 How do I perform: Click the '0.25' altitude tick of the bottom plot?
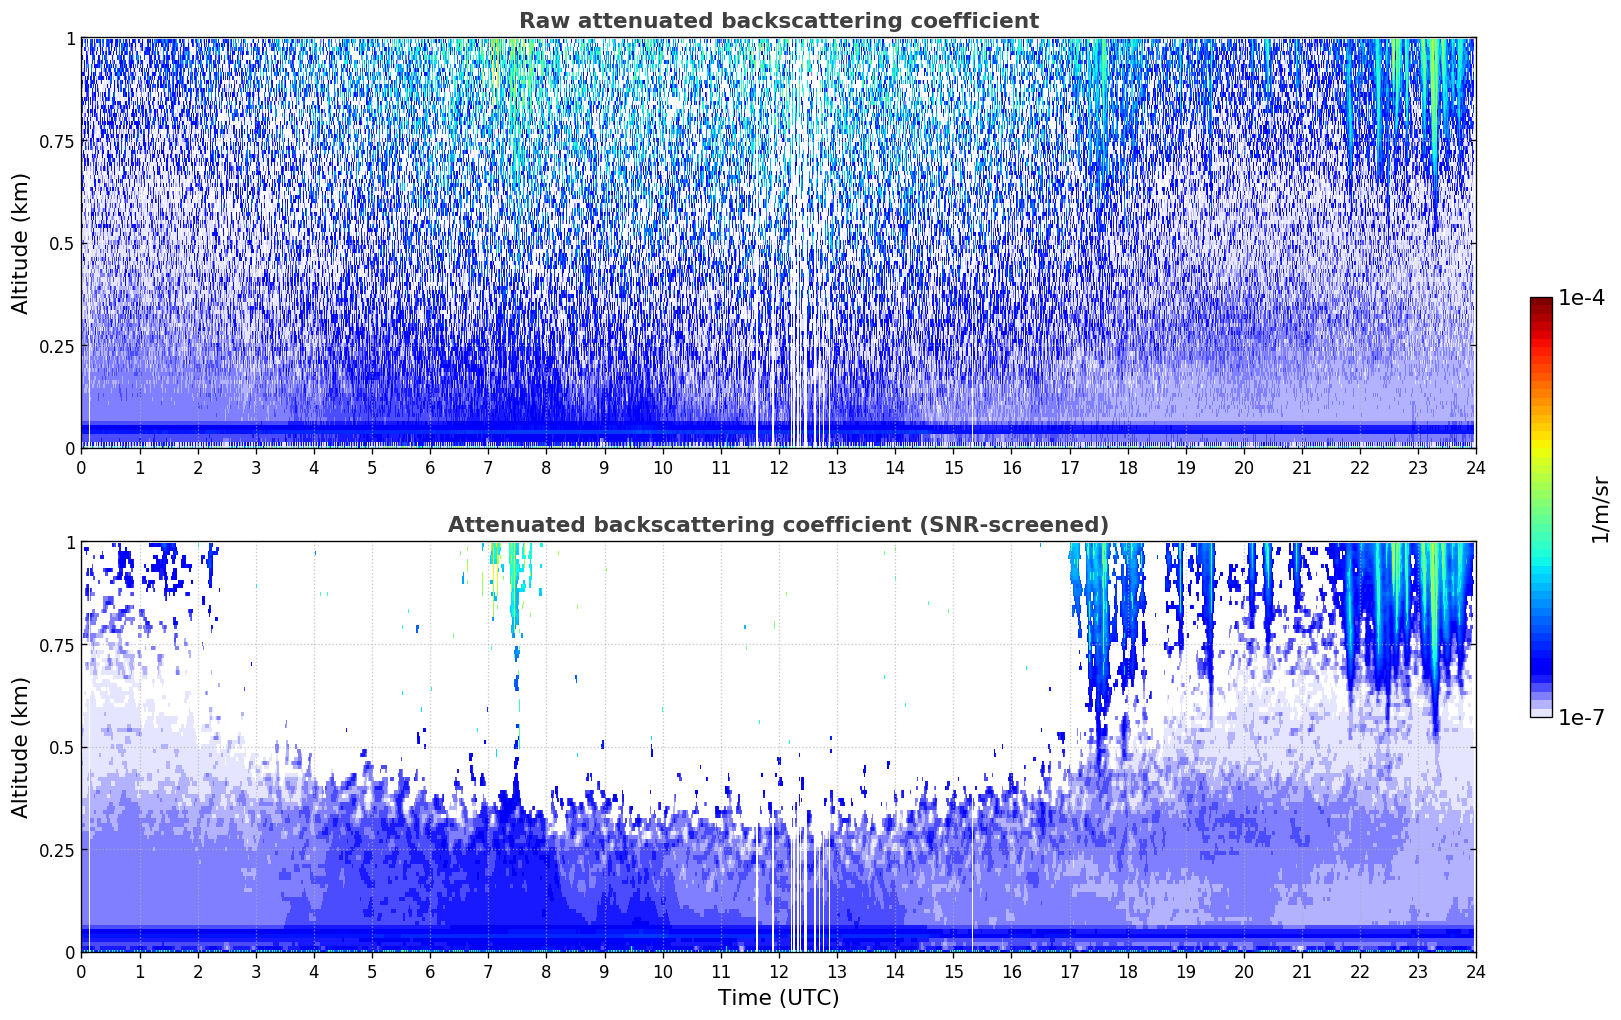tap(57, 850)
